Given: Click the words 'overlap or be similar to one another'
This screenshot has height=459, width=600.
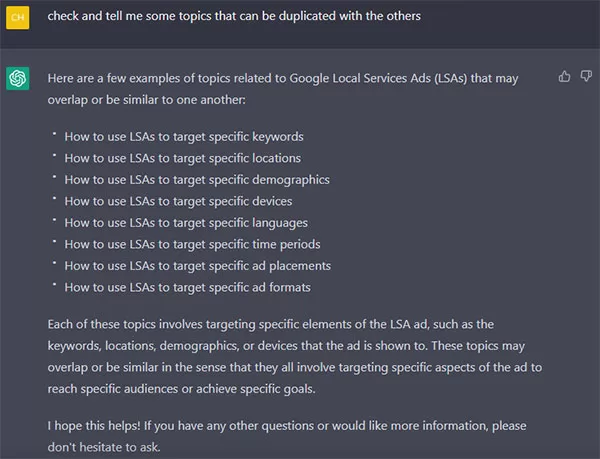Looking at the screenshot, I should coord(146,100).
